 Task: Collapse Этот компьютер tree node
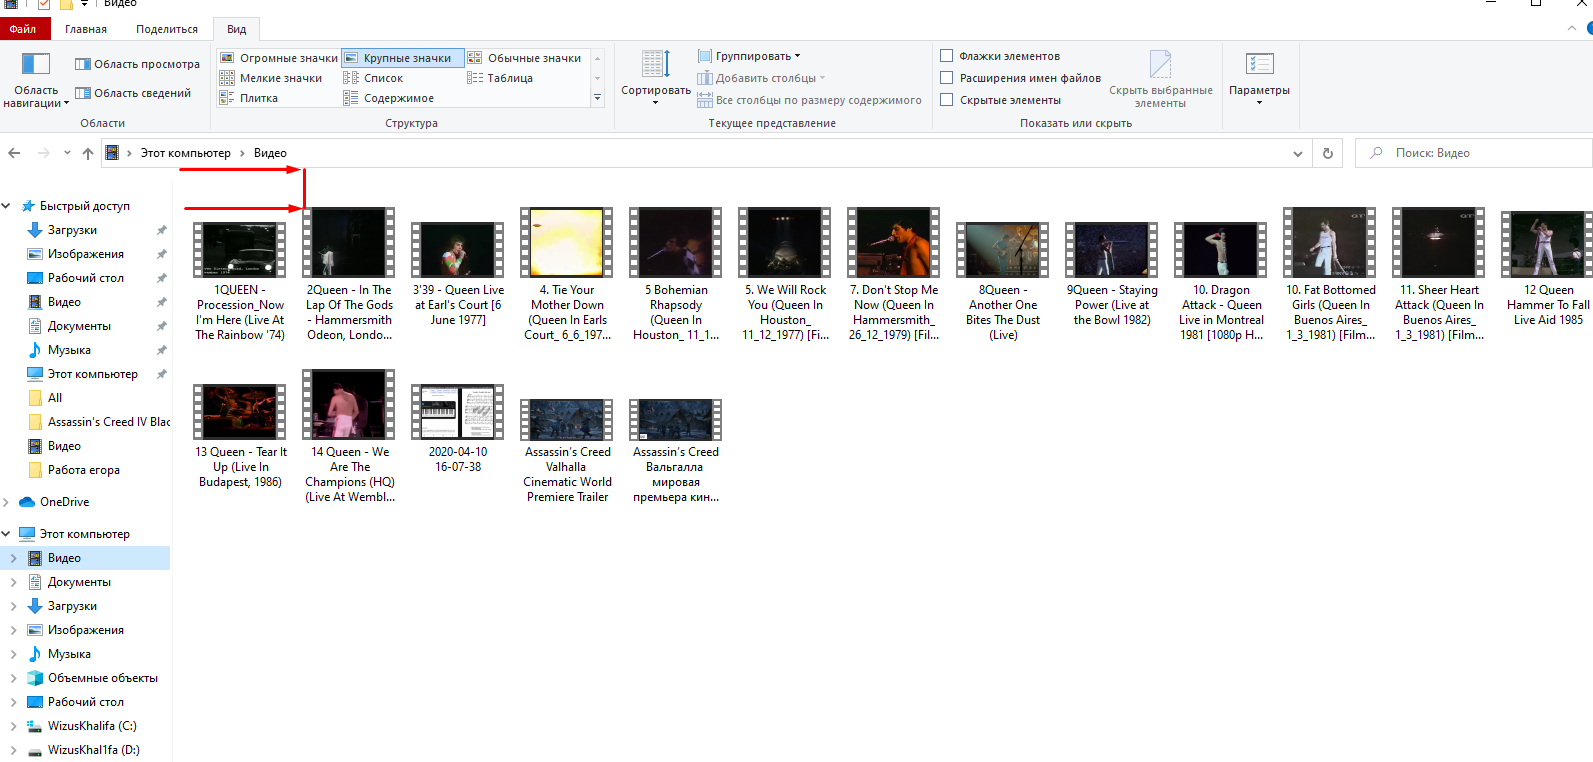click(6, 534)
